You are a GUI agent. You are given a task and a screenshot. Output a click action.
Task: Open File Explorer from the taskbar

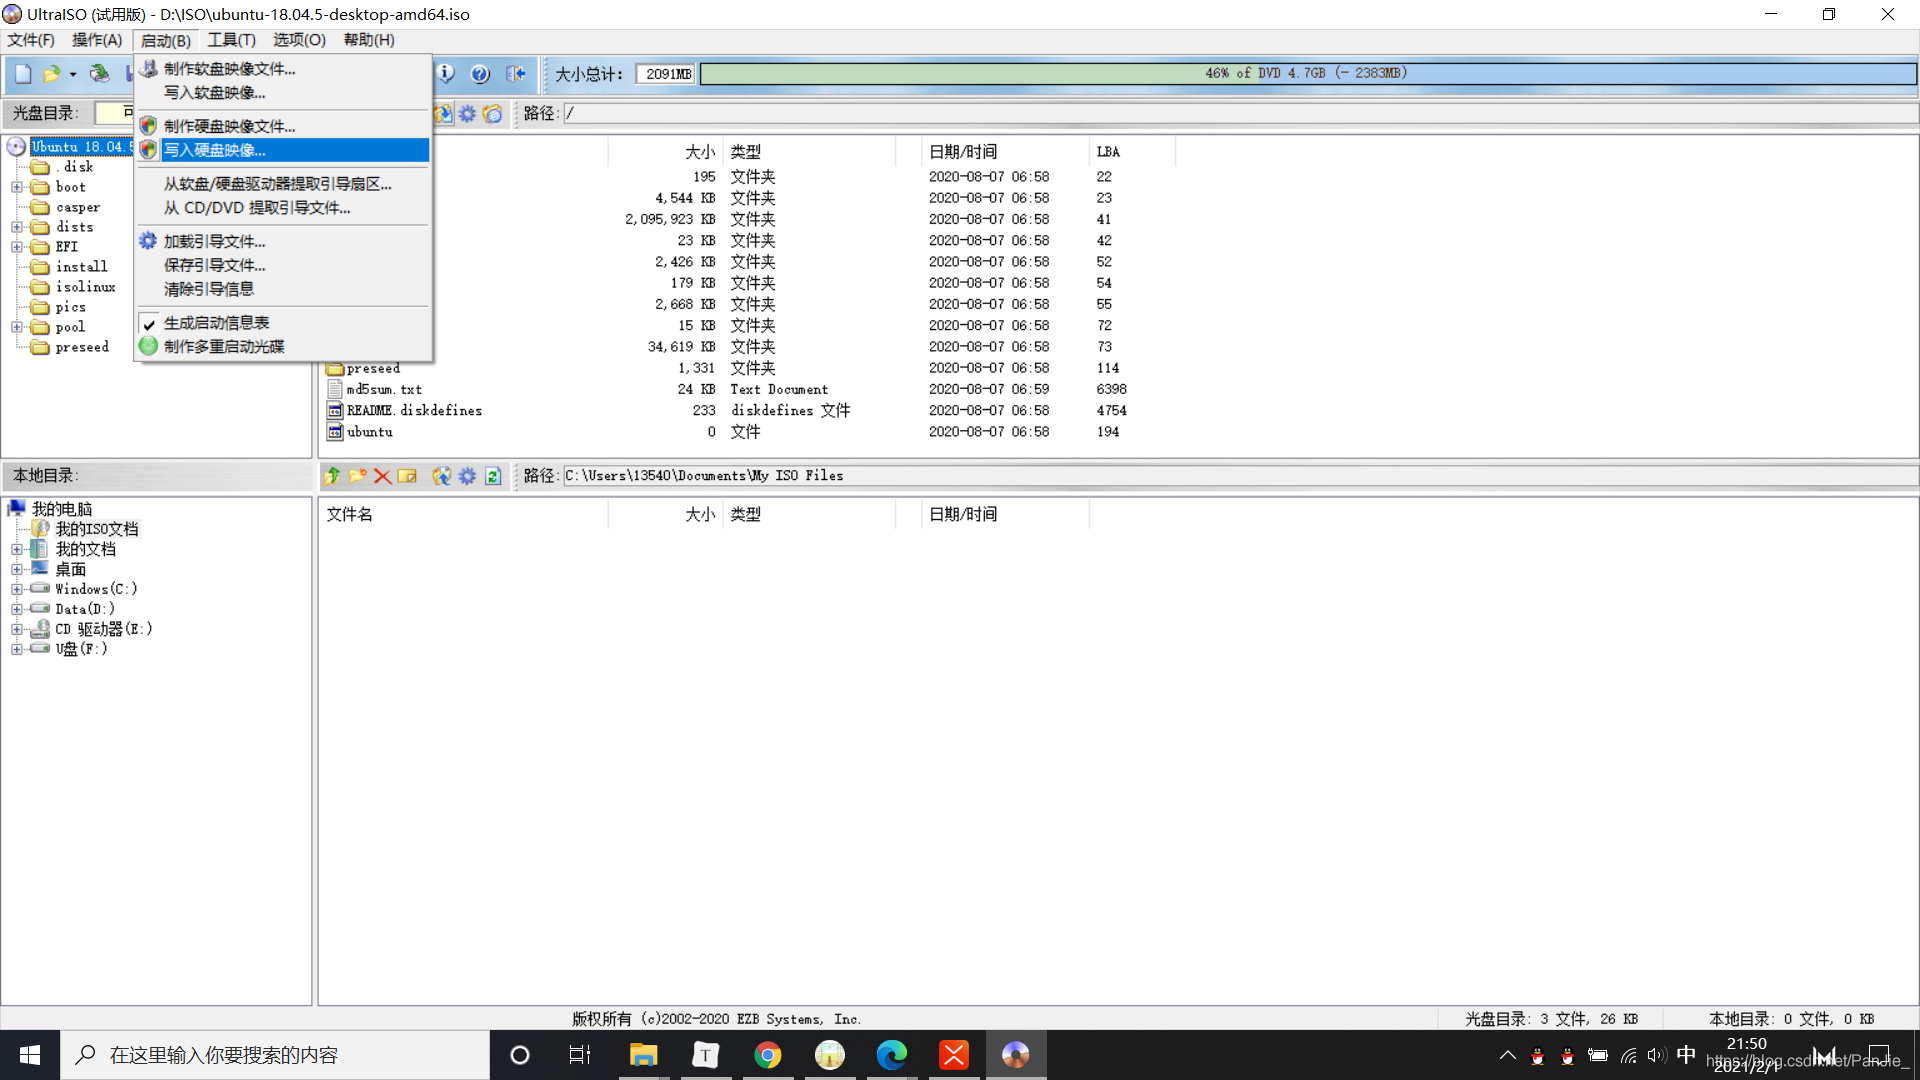643,1055
